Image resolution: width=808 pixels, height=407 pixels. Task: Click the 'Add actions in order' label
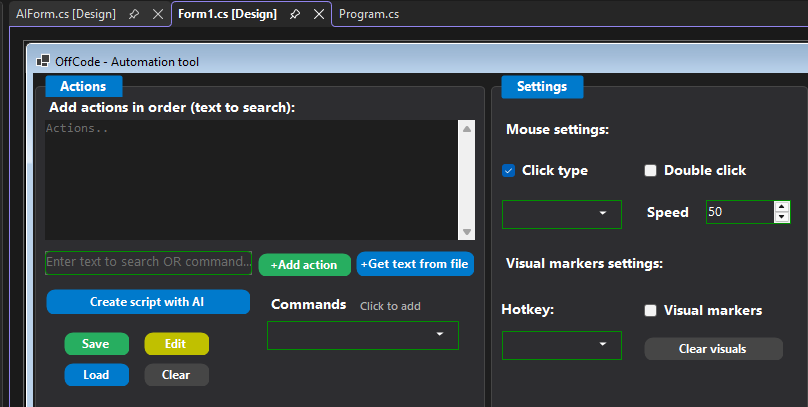[x=172, y=108]
